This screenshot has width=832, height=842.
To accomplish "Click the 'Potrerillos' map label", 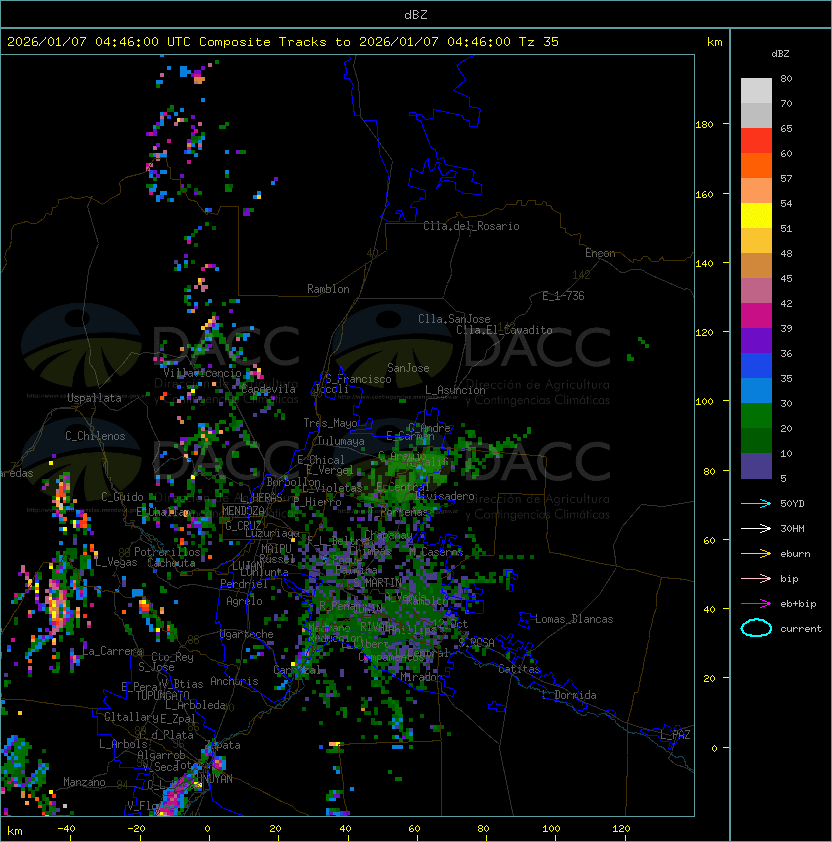I will click(167, 552).
